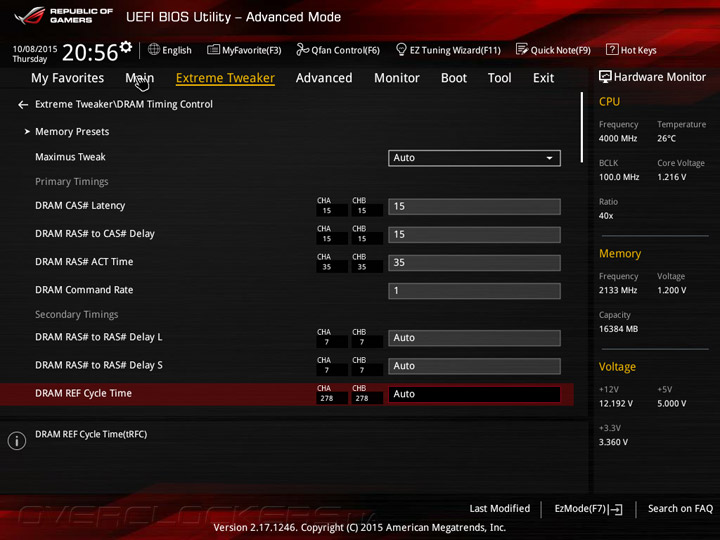The image size is (720, 540).
Task: View Last Modified settings
Action: click(500, 509)
